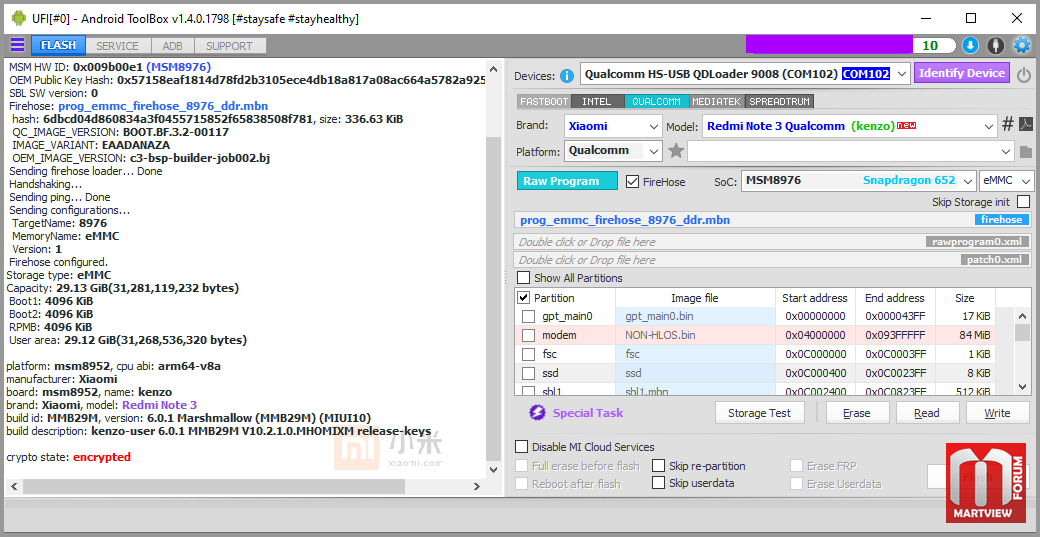Switch to the SERVICE tab
1040x537 pixels.
117,46
